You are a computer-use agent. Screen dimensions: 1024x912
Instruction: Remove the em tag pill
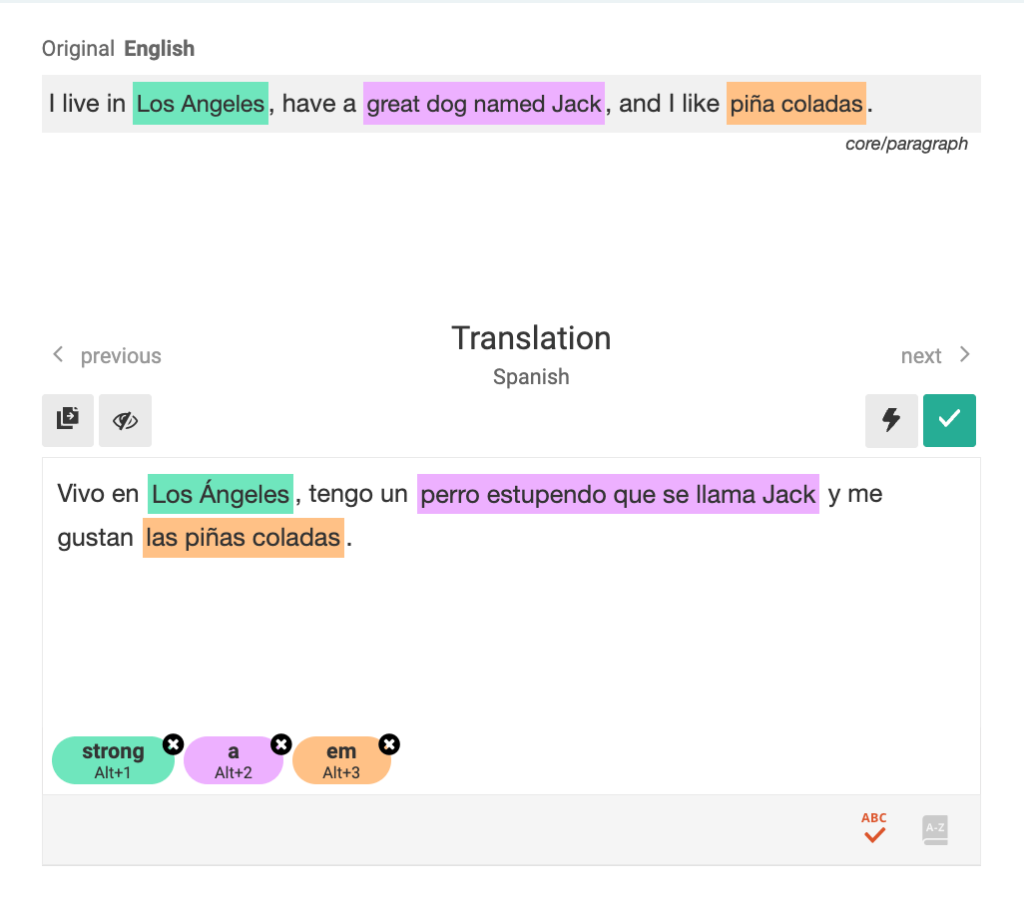(x=389, y=744)
